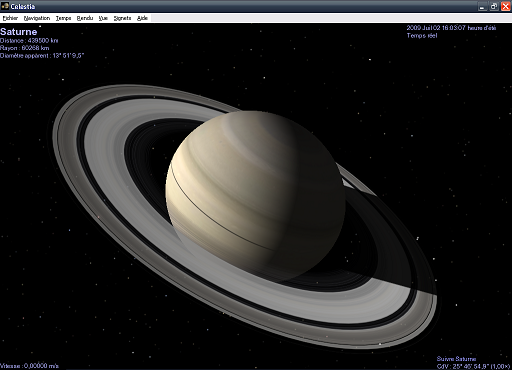This screenshot has height=370, width=512.
Task: Open the Vue menu
Action: point(103,18)
